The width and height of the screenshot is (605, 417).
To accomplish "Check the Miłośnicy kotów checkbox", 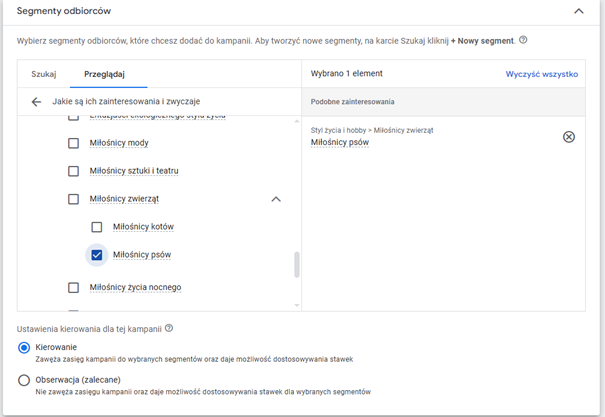I will pos(97,227).
